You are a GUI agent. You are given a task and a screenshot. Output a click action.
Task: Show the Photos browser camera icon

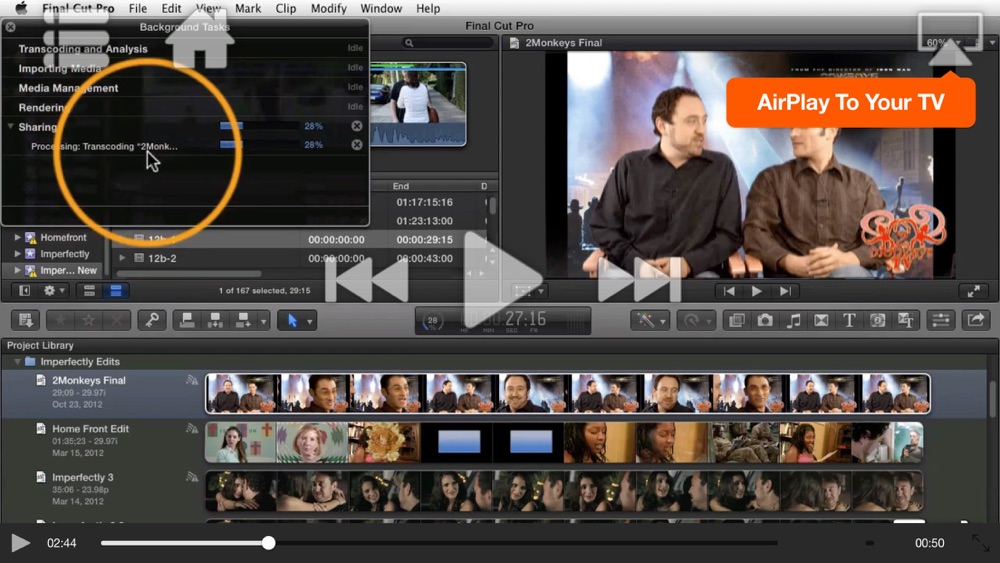click(x=765, y=320)
